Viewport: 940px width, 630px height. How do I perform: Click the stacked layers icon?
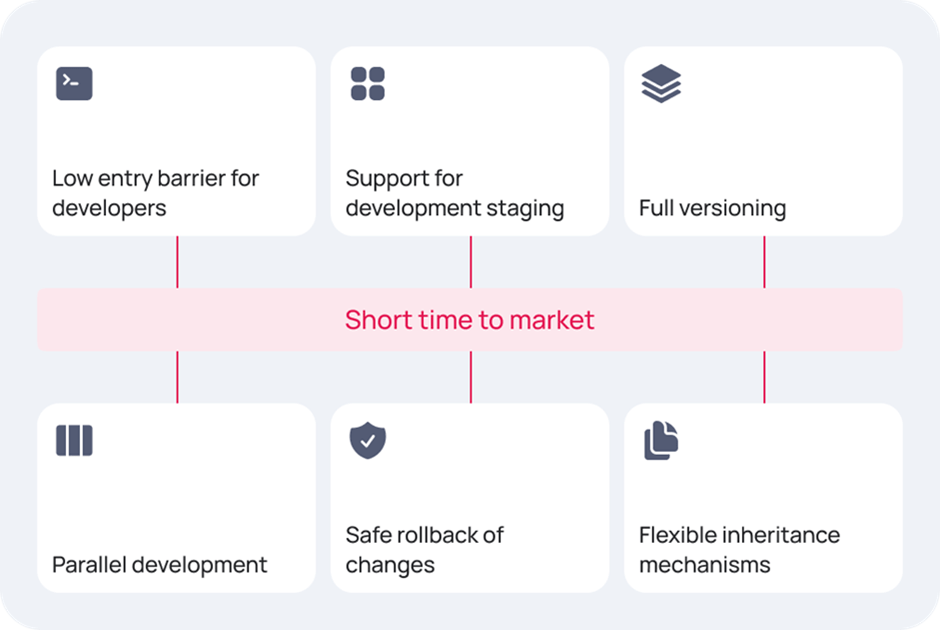[x=661, y=83]
